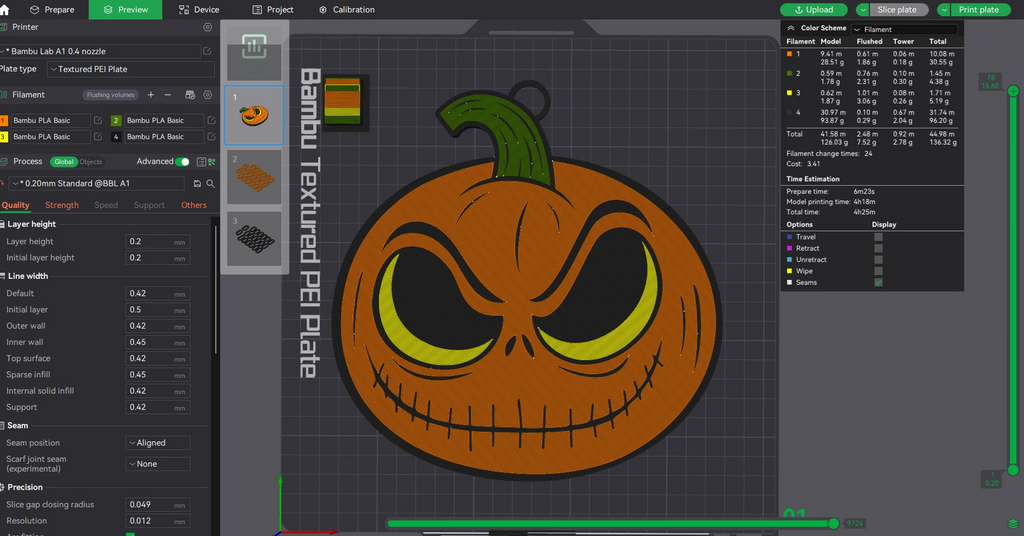The height and width of the screenshot is (536, 1024).
Task: Click the Outer wall line width field
Action: click(x=157, y=326)
